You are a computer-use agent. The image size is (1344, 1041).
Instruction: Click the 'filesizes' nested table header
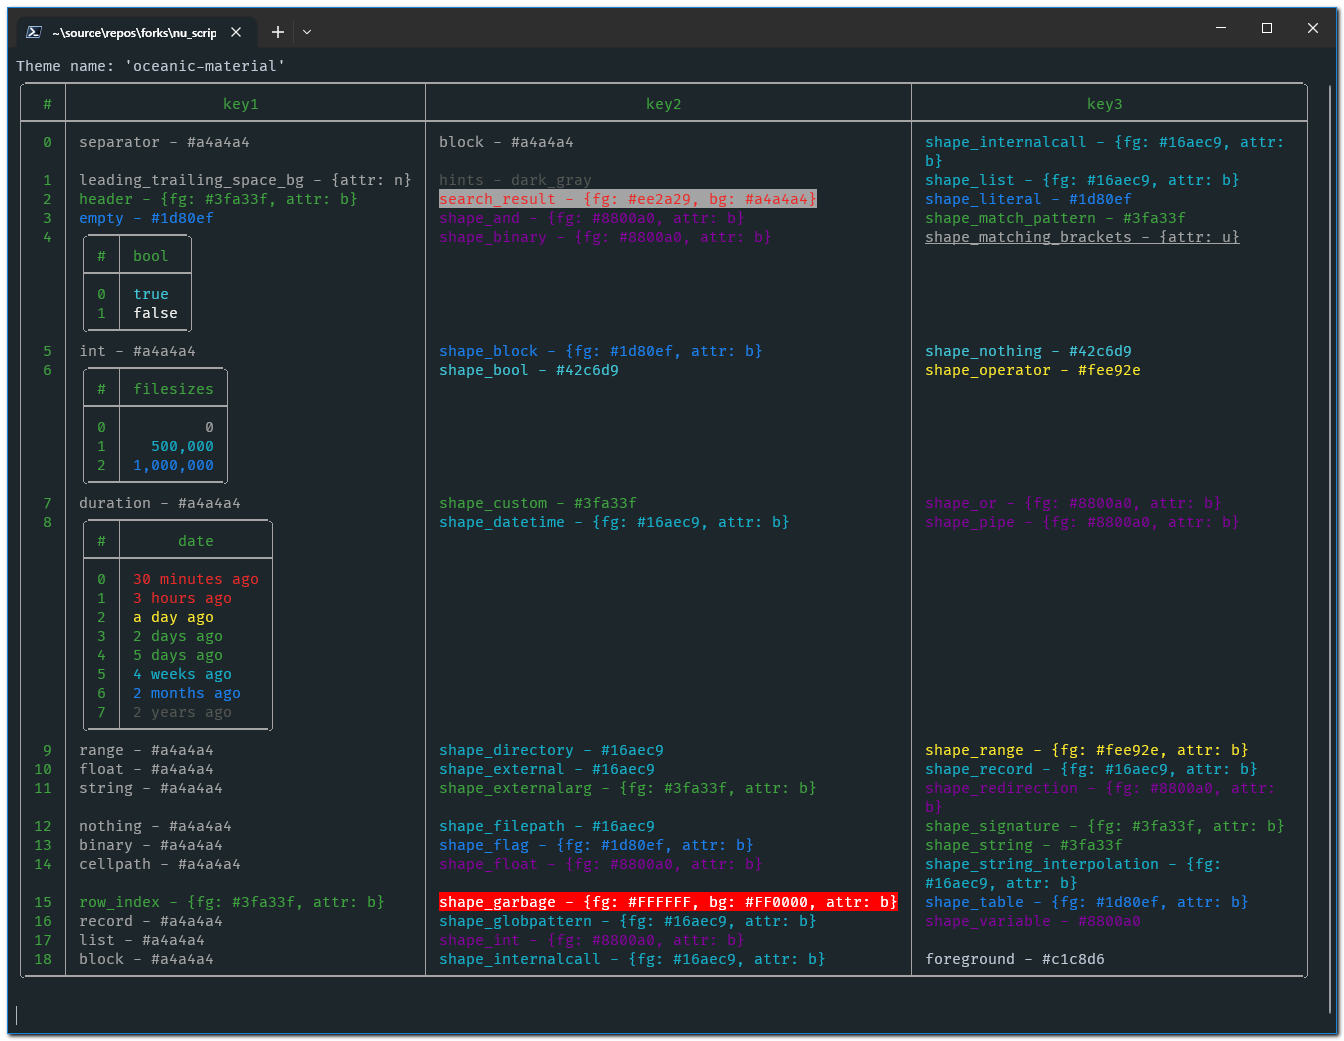tap(173, 389)
